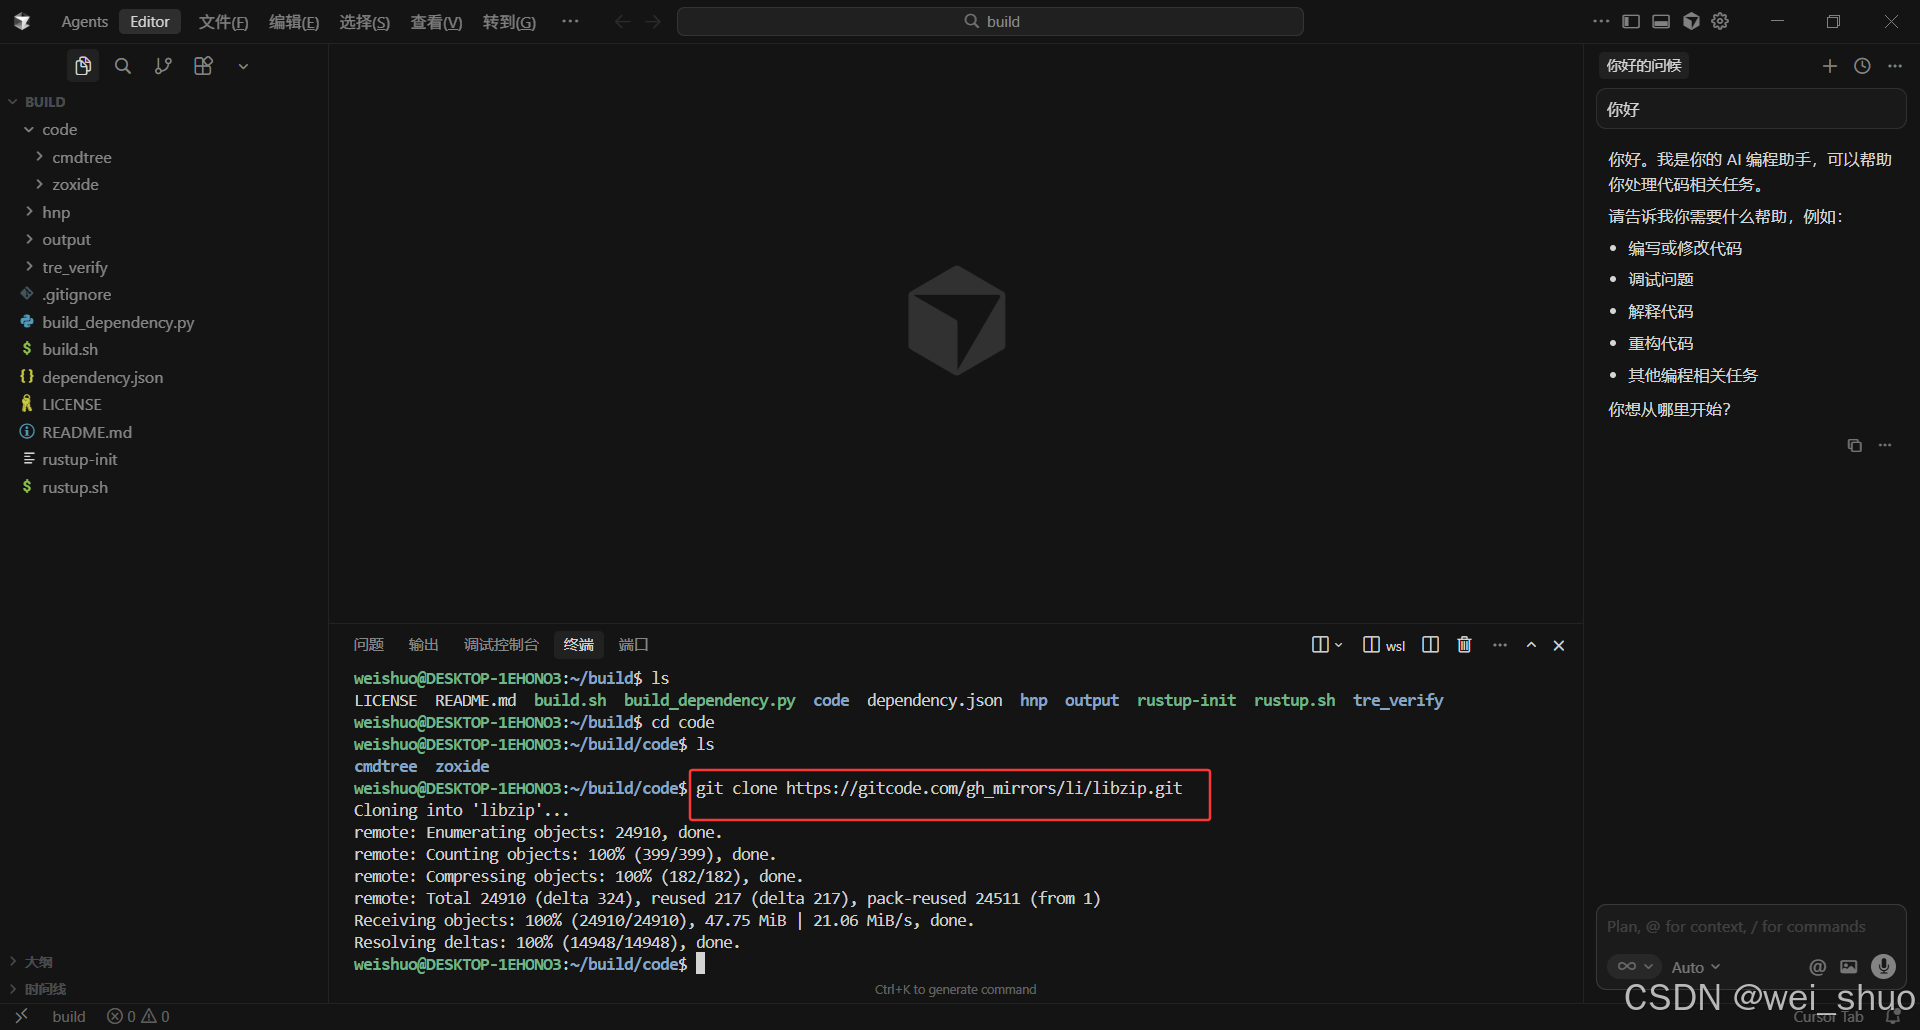Viewport: 1920px width, 1030px height.
Task: Open the 选择(S) menu
Action: click(364, 21)
